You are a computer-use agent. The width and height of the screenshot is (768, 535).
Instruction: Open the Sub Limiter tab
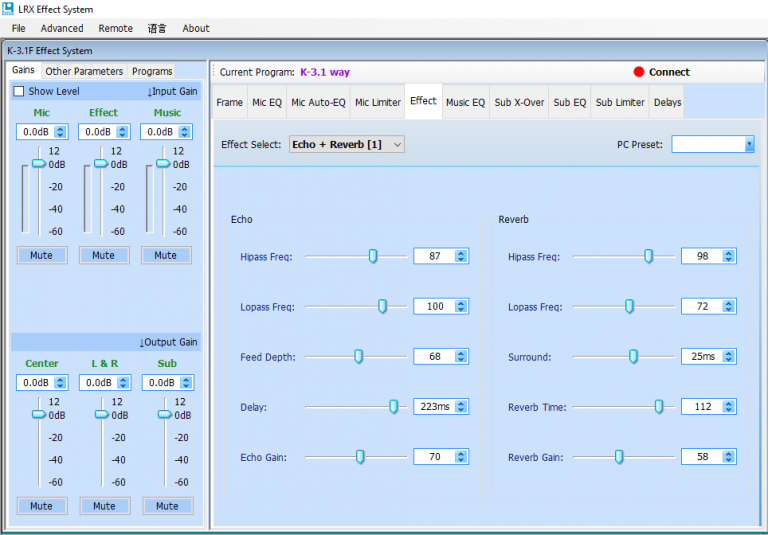click(620, 102)
